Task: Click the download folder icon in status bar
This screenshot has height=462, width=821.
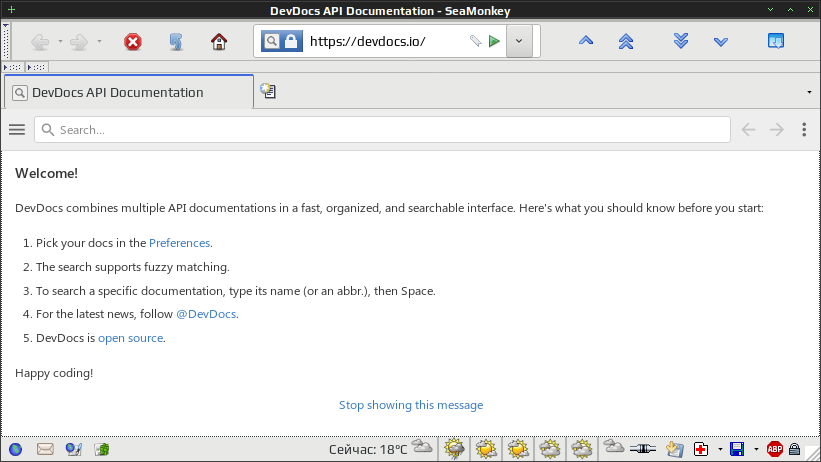Action: 675,449
